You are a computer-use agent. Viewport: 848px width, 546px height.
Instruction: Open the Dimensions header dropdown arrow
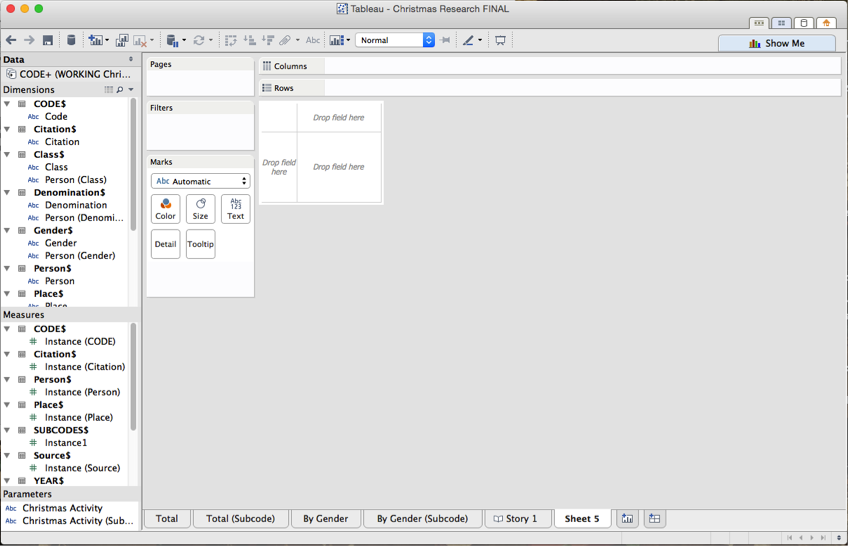[131, 90]
